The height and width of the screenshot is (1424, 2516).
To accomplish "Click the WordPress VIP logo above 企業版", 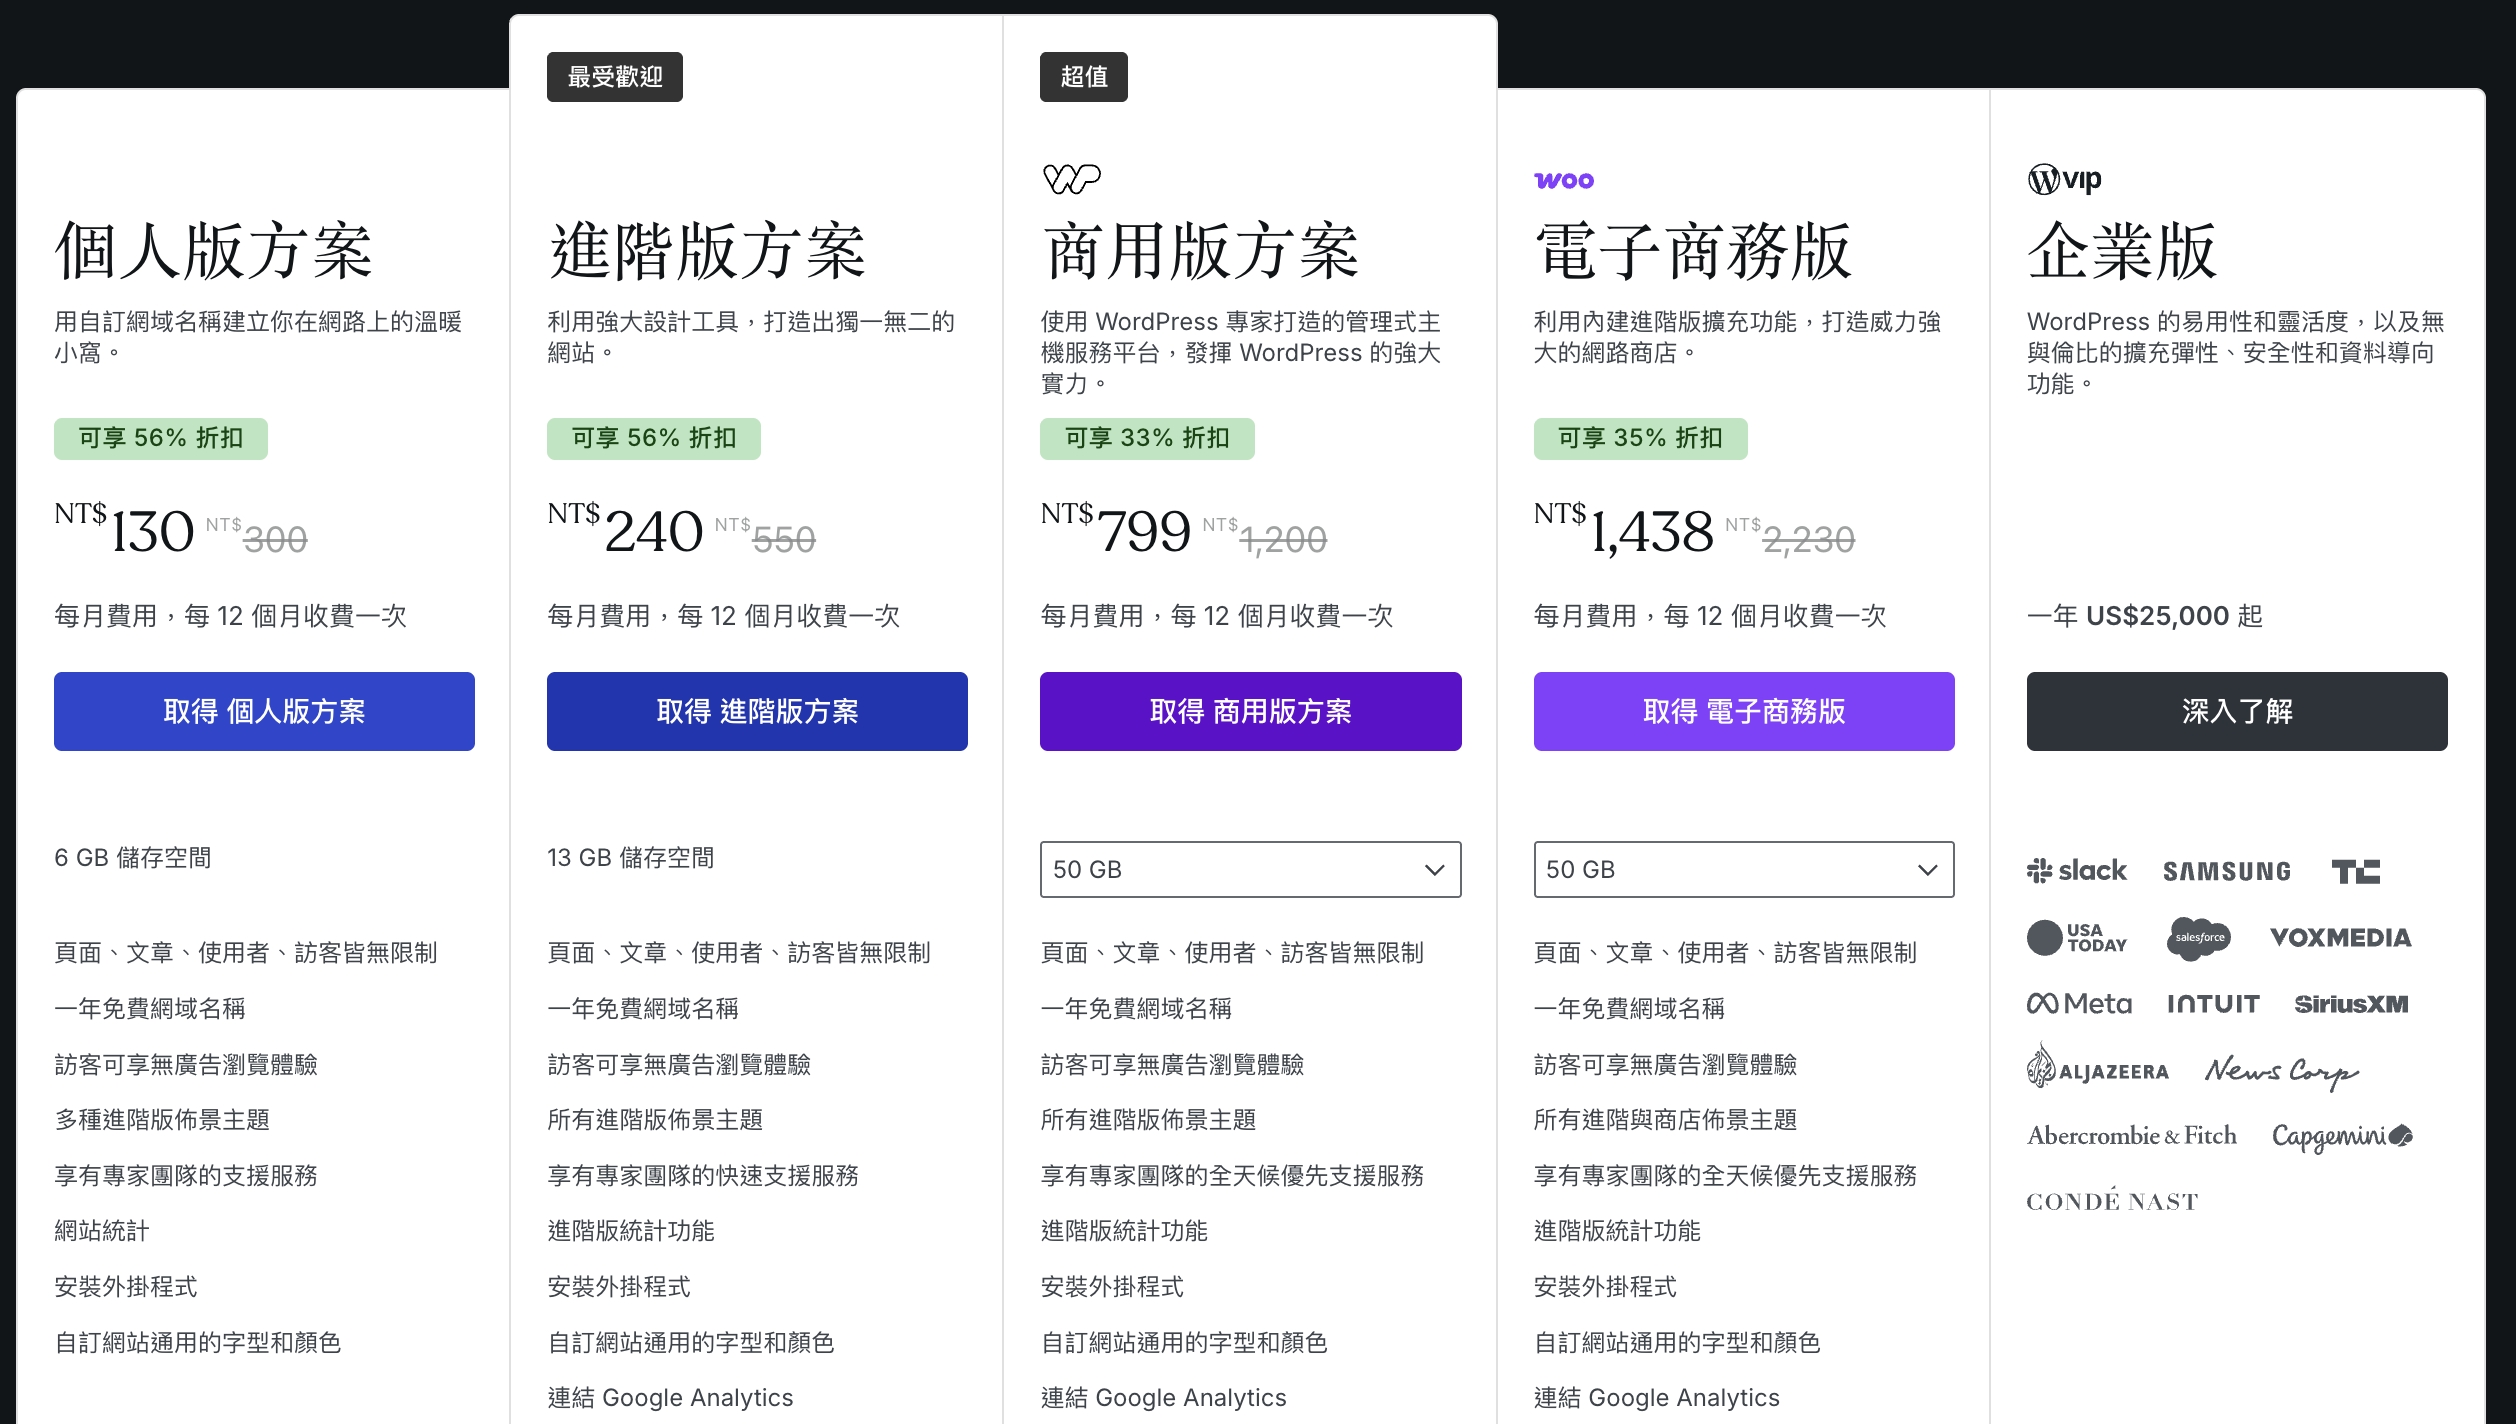I will (2064, 180).
